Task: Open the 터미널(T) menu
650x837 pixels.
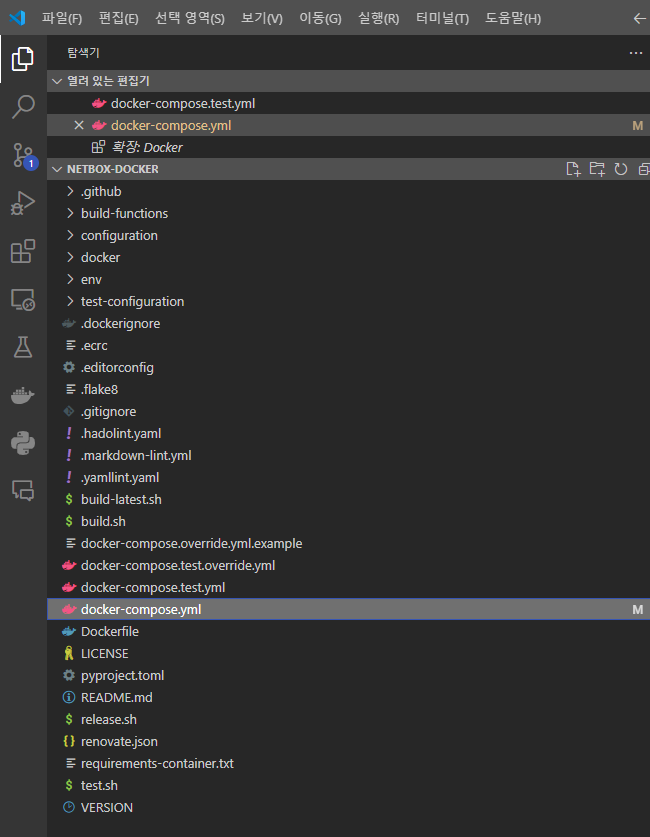Action: 442,19
